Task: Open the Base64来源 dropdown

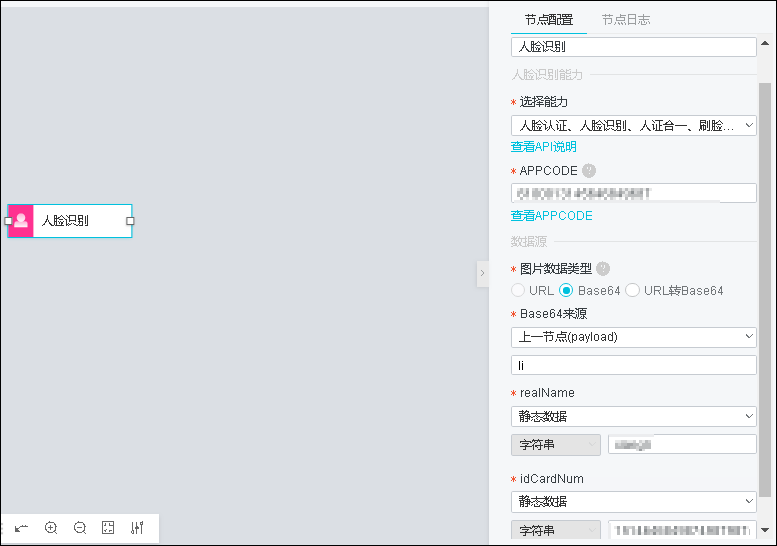Action: click(633, 337)
